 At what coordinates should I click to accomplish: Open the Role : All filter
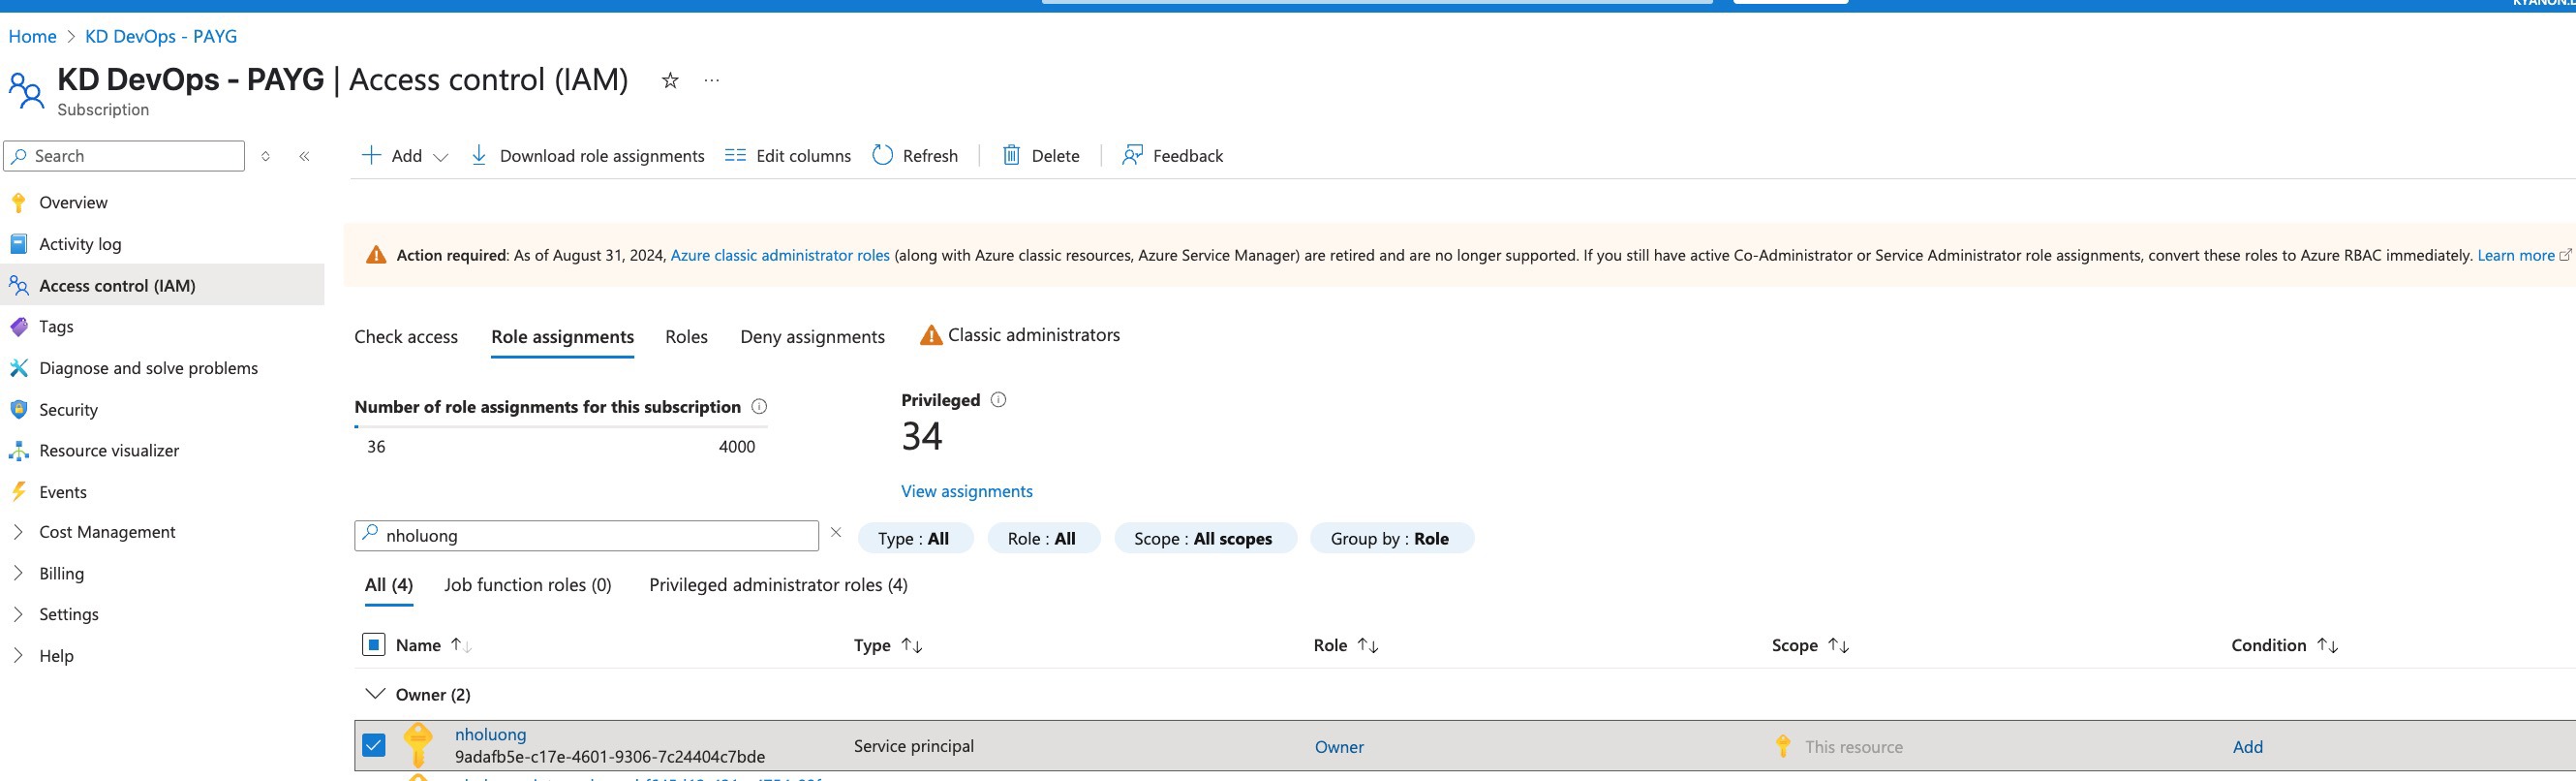point(1042,538)
